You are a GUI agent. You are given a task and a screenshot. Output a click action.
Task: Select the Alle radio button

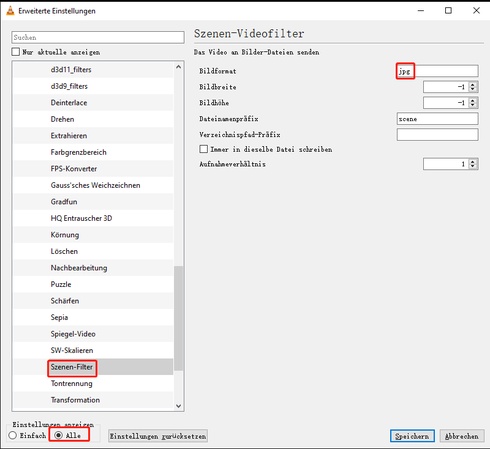point(58,435)
